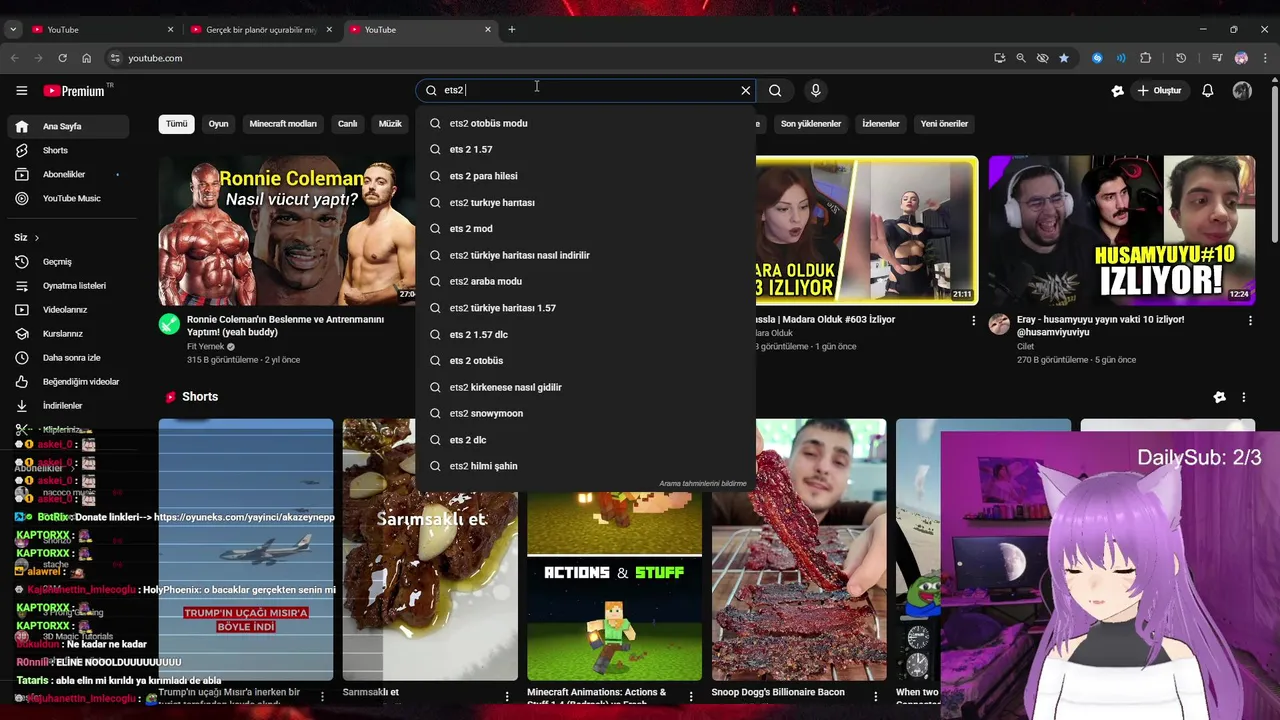Open 'Beğendiğim videolar' list
Image resolution: width=1280 pixels, height=720 pixels.
[66, 382]
